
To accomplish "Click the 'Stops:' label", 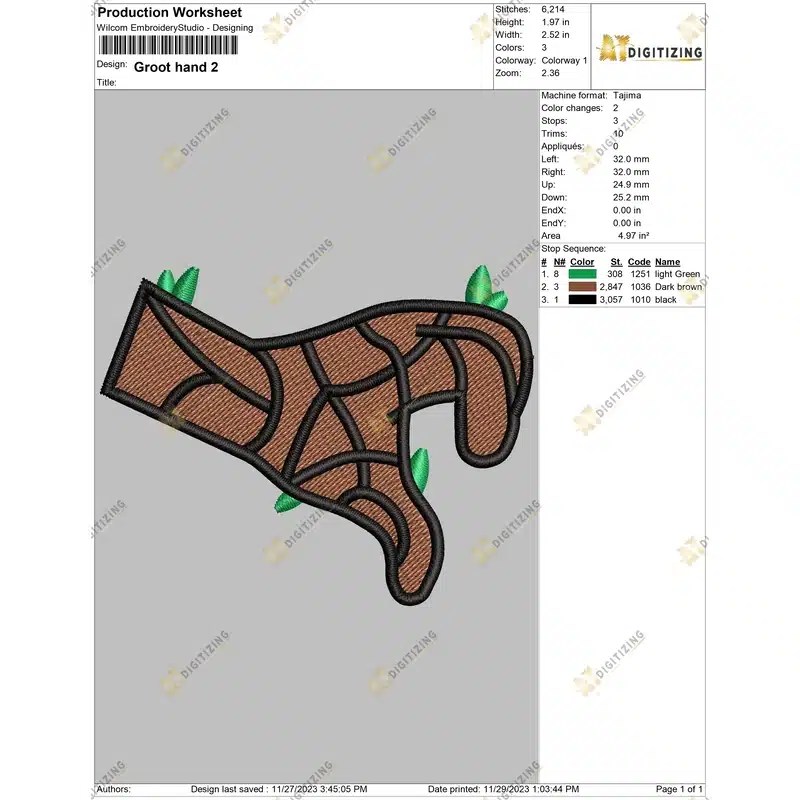I will point(554,121).
